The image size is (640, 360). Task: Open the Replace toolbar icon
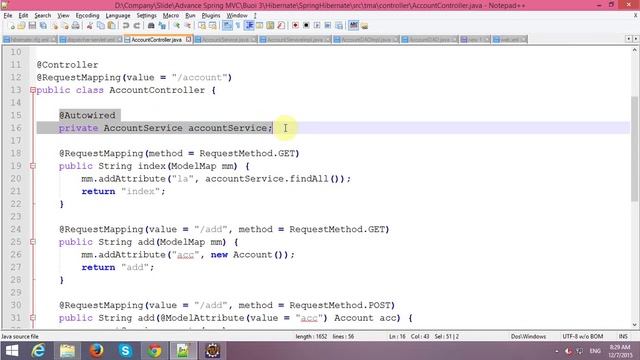[162, 25]
